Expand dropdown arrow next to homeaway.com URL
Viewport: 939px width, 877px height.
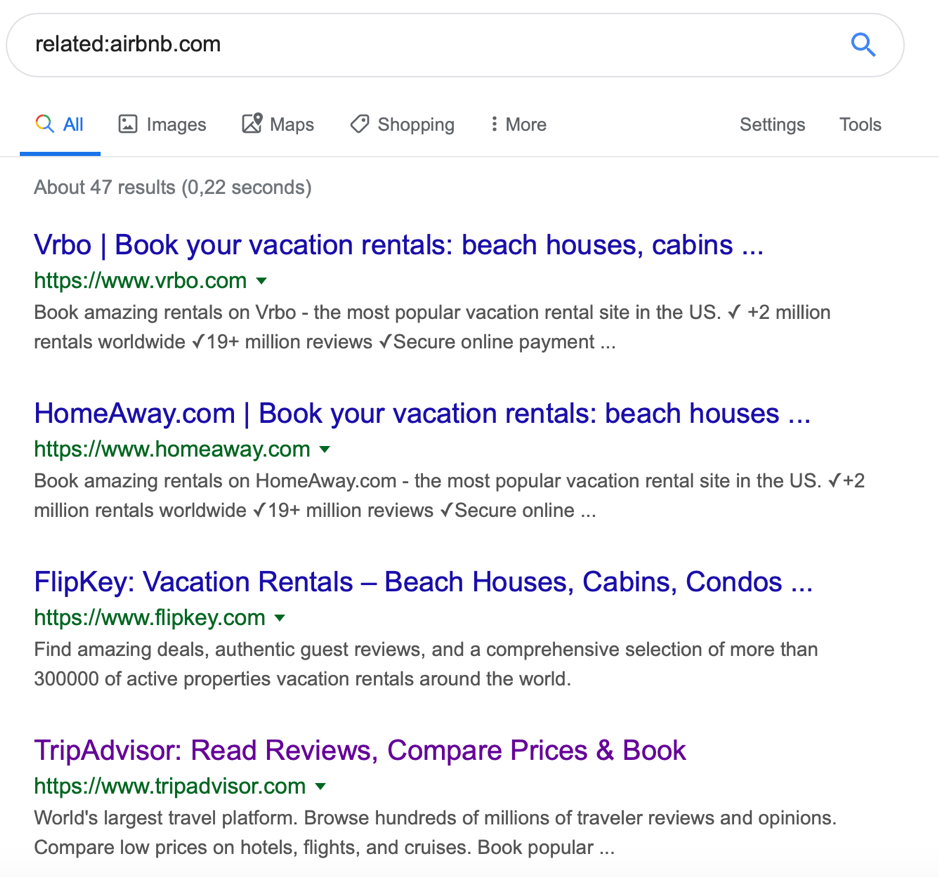pos(325,449)
